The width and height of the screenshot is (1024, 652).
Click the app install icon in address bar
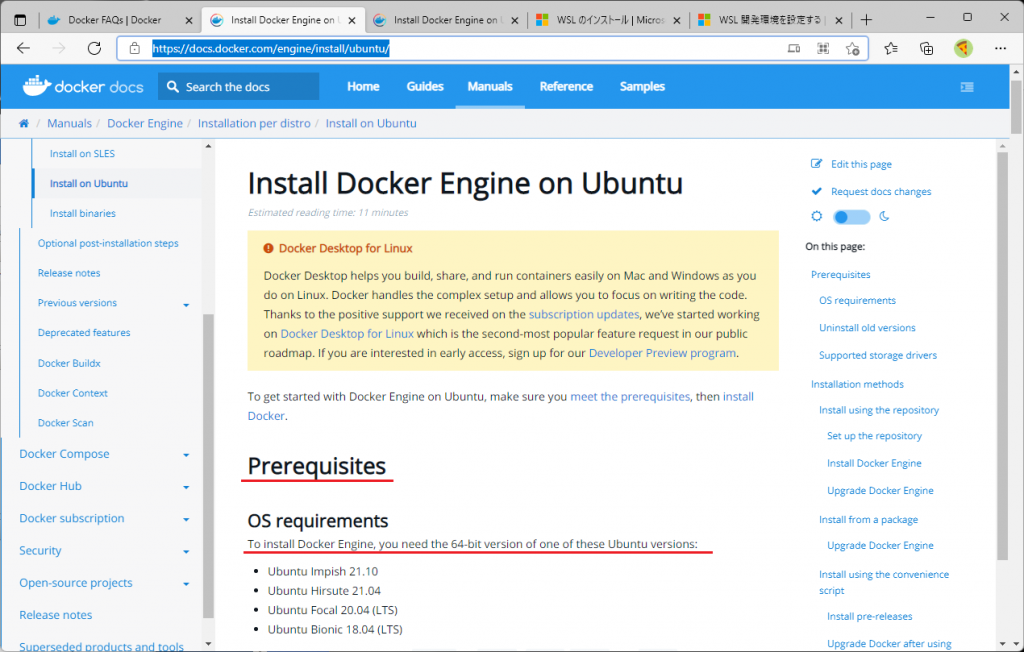click(793, 48)
